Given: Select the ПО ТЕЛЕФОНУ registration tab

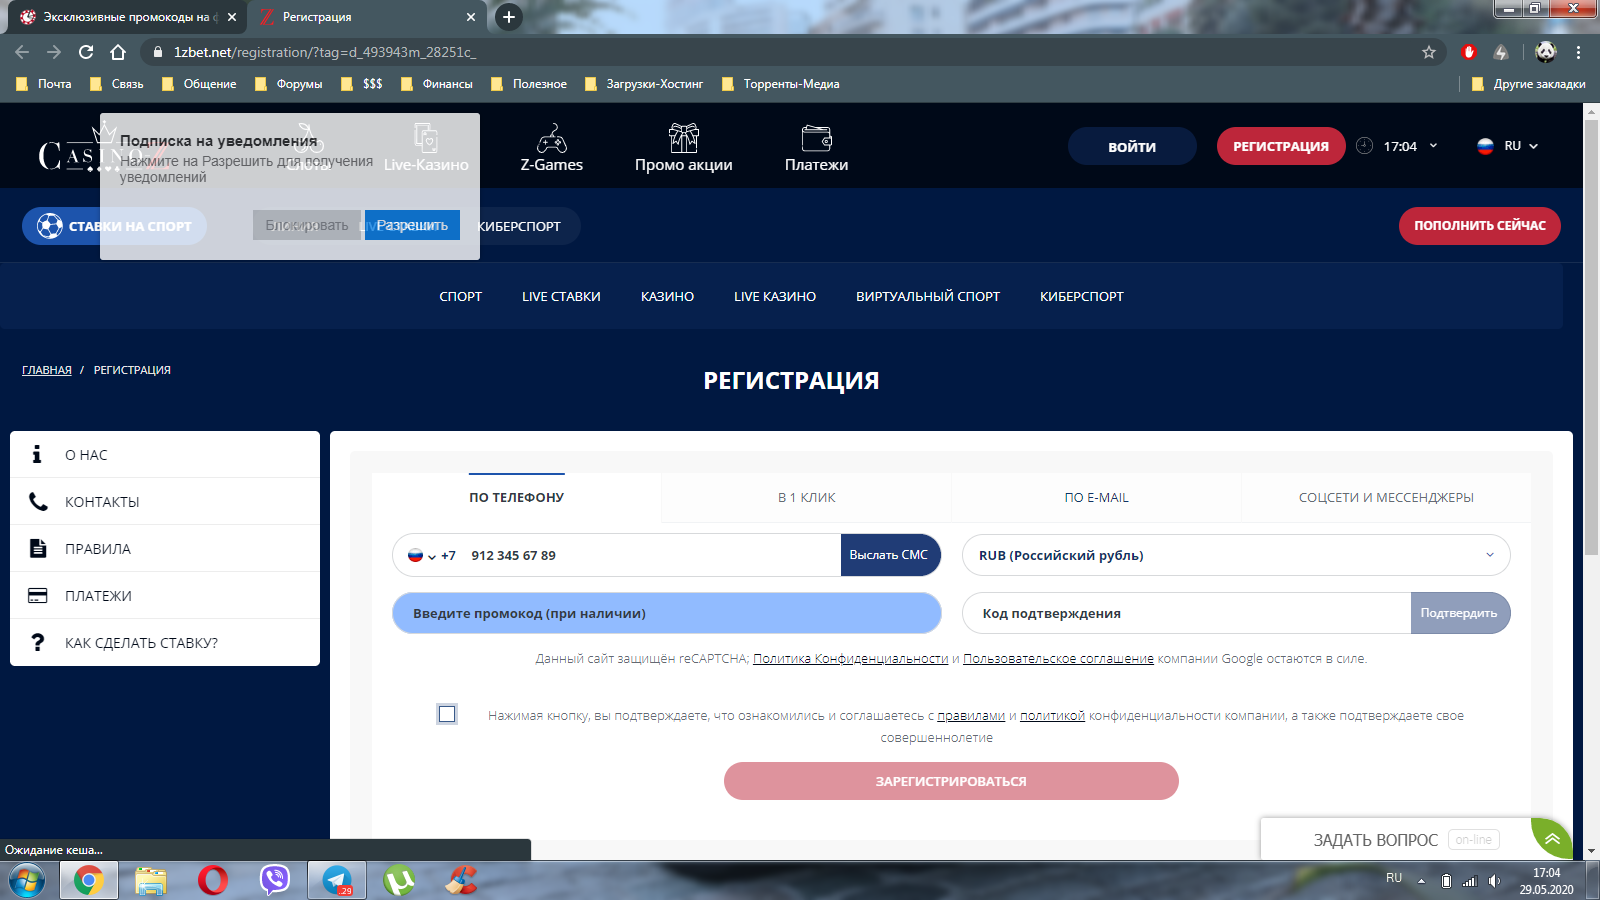Looking at the screenshot, I should 517,497.
